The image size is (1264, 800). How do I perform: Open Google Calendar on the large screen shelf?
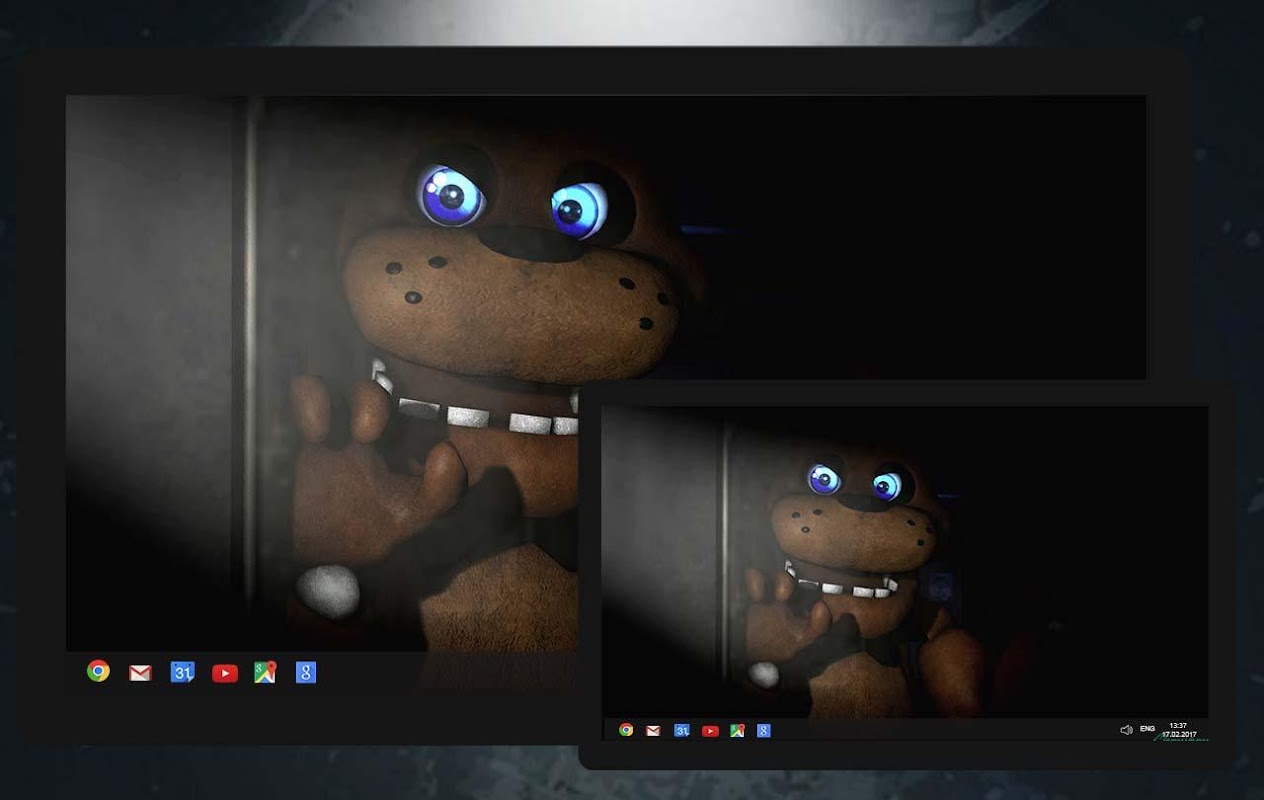182,672
